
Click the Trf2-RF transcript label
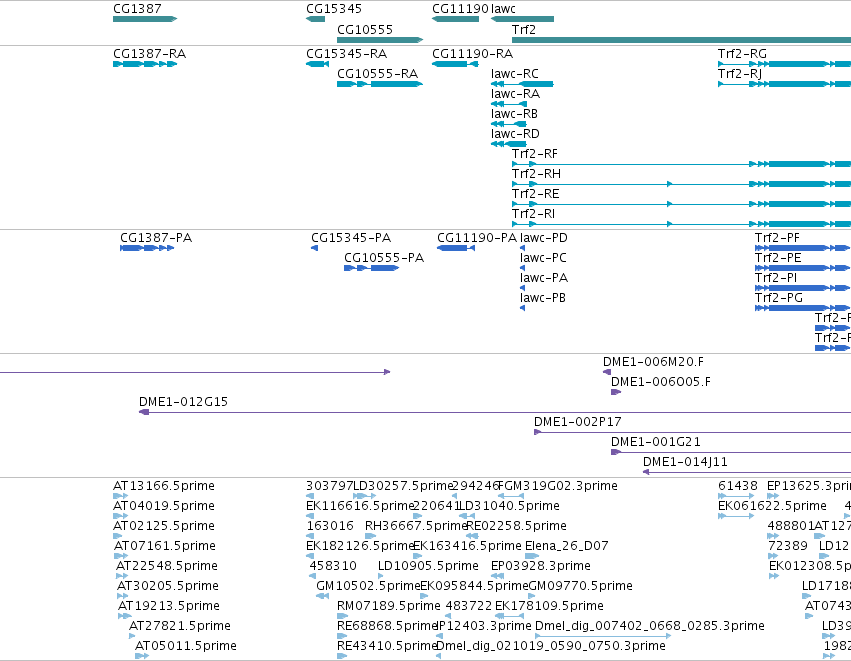point(535,154)
